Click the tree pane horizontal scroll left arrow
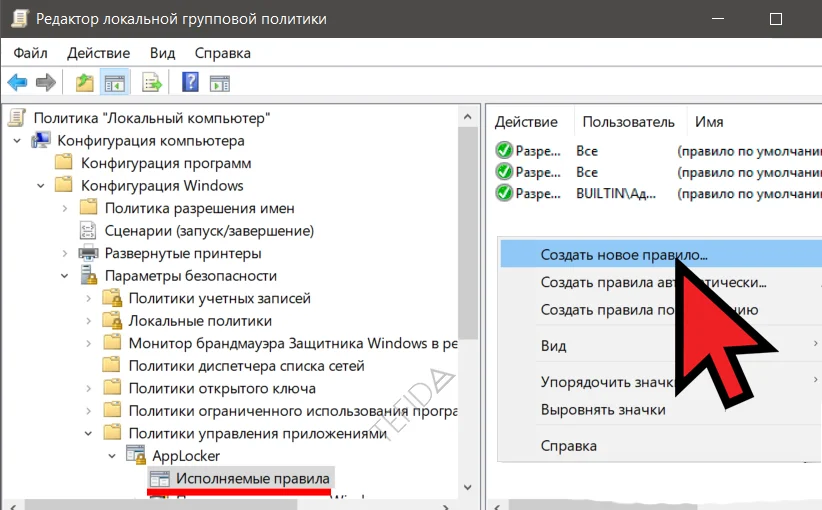Screen dimensions: 822x510 13,506
